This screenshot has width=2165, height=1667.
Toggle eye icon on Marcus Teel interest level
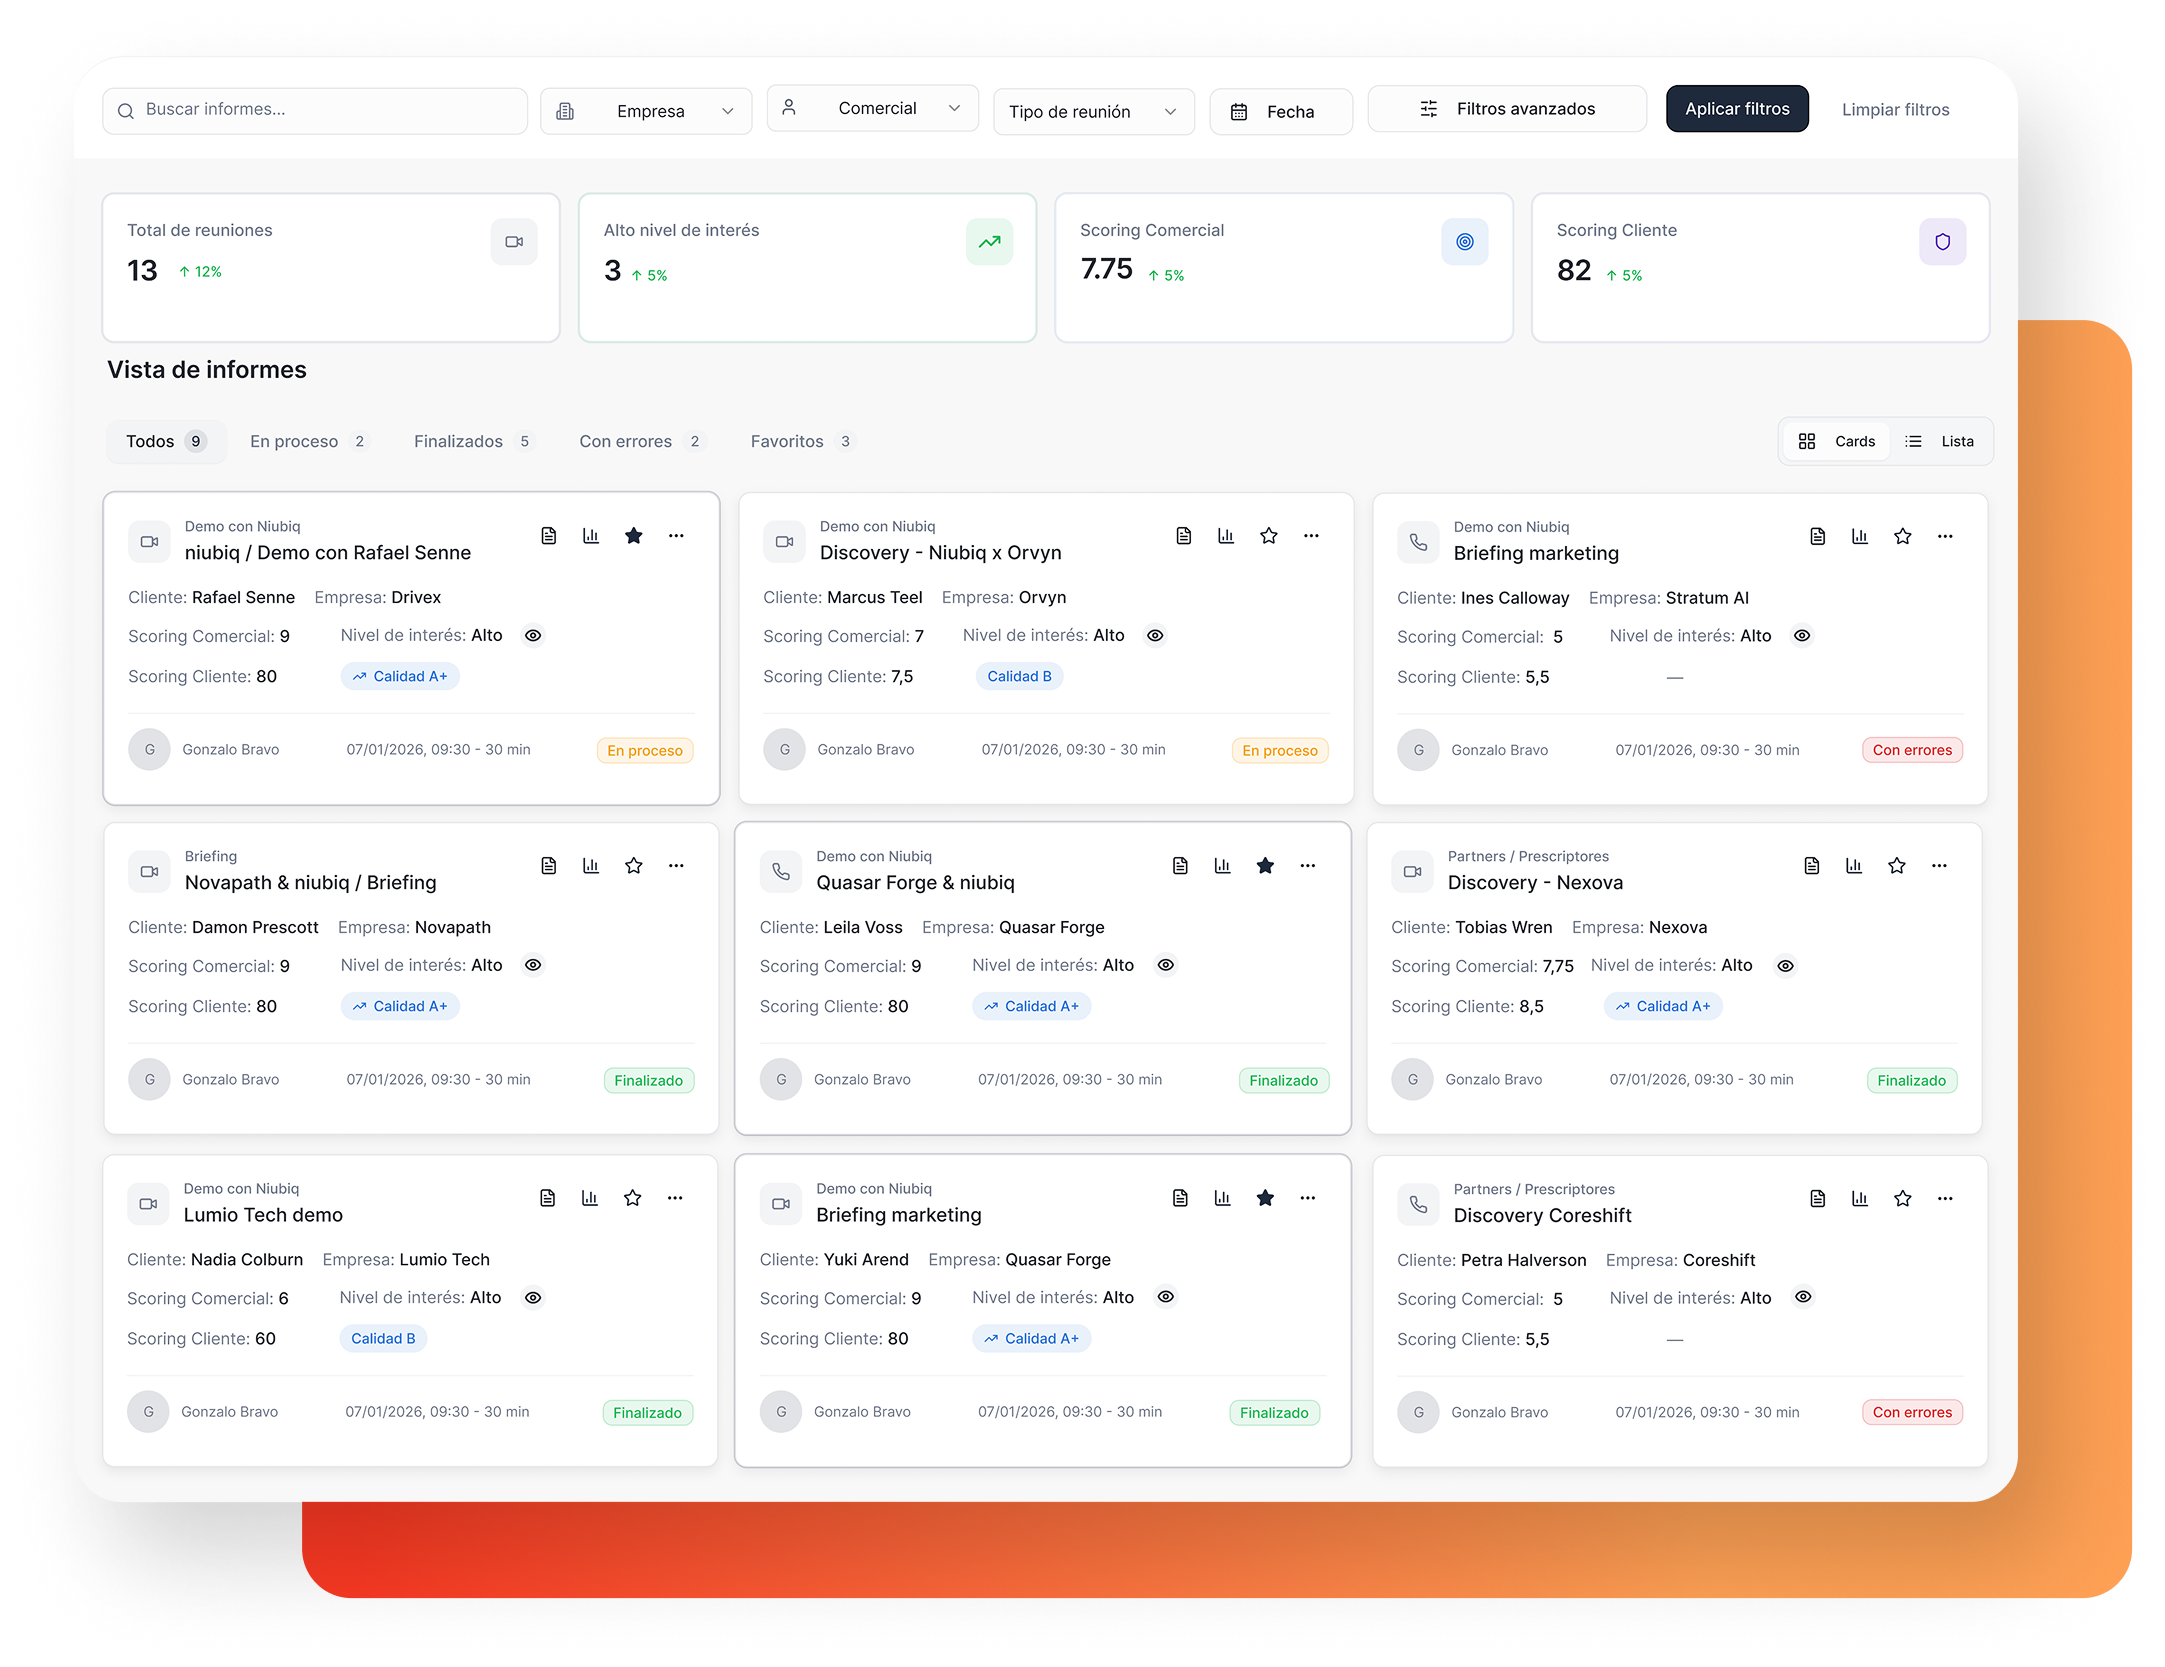point(1155,636)
